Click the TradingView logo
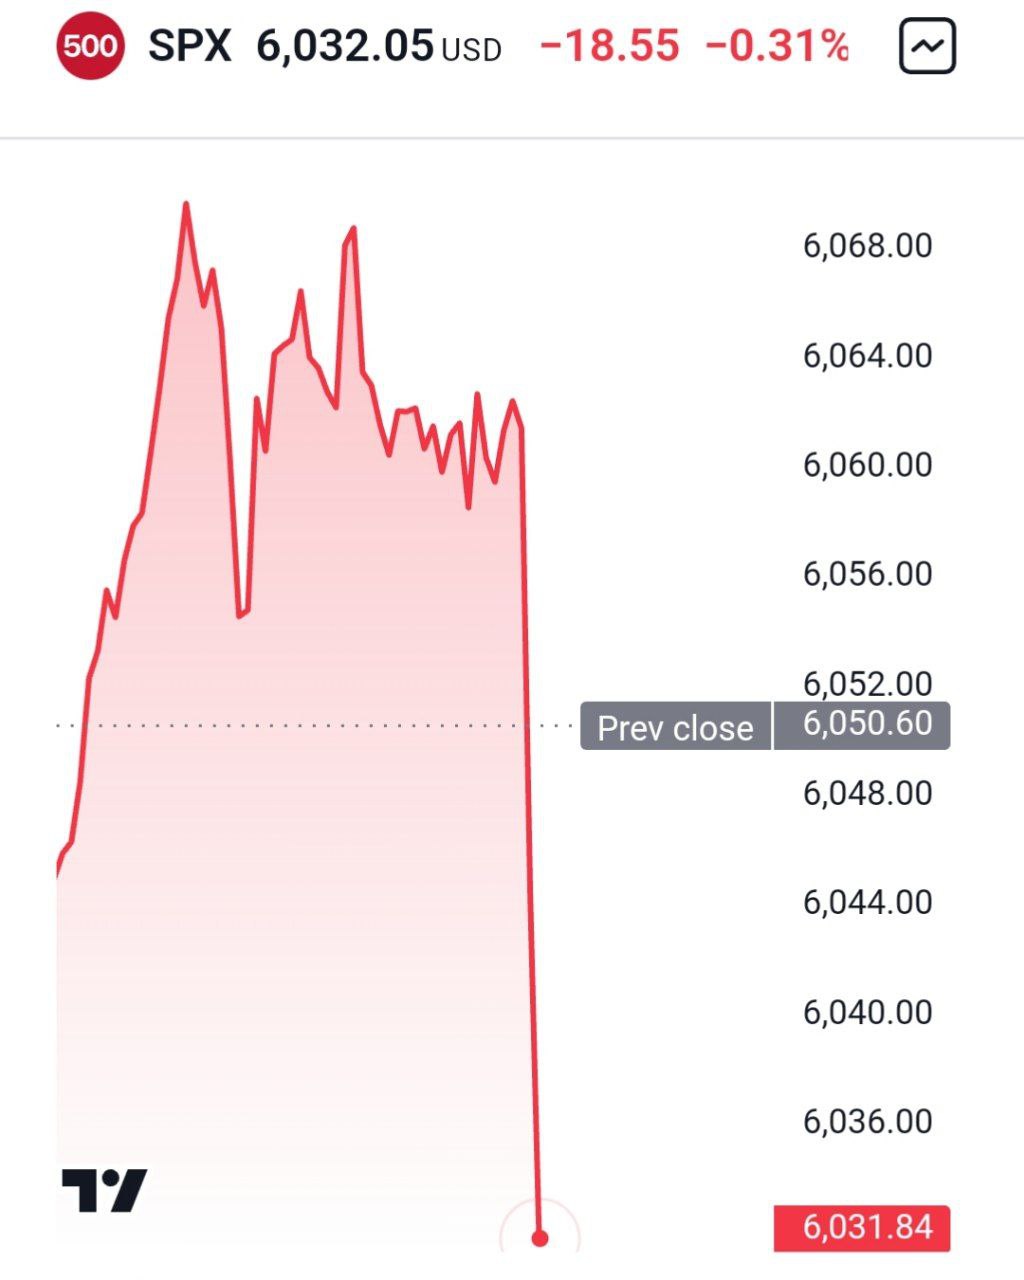The height and width of the screenshot is (1280, 1024). 104,1190
